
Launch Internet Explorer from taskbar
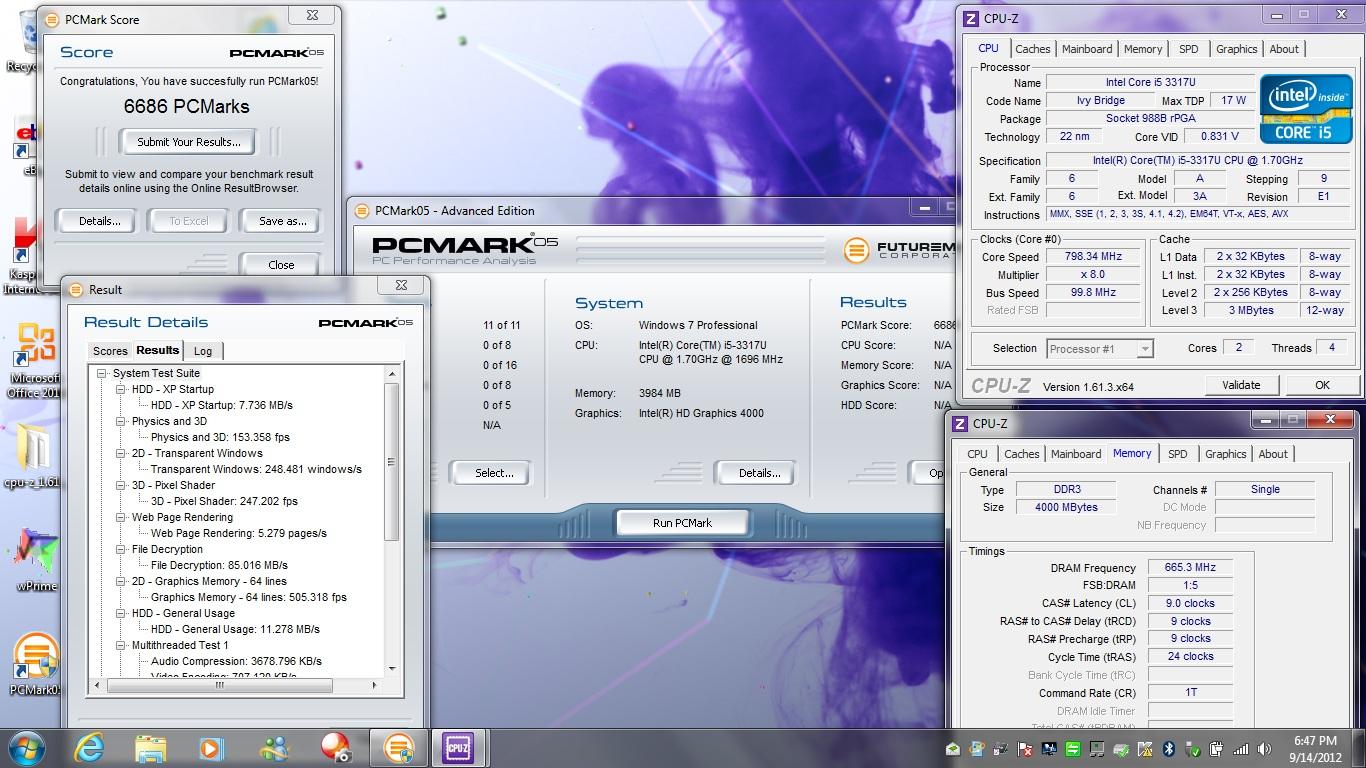point(89,748)
